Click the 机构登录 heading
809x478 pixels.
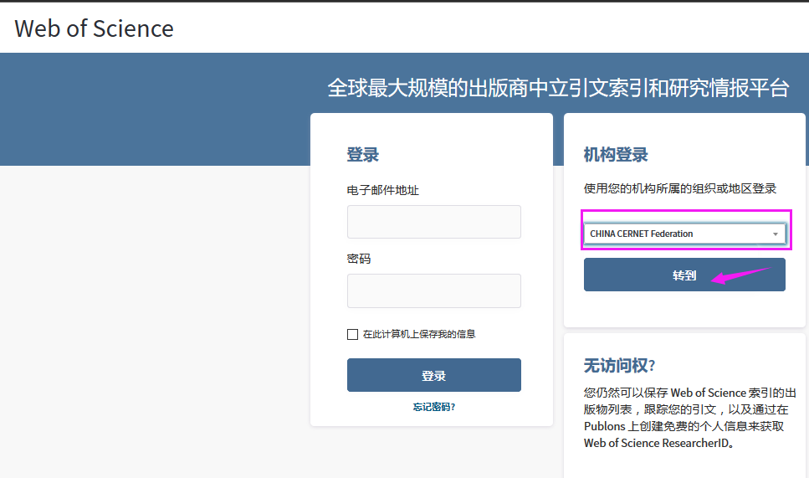click(x=615, y=155)
